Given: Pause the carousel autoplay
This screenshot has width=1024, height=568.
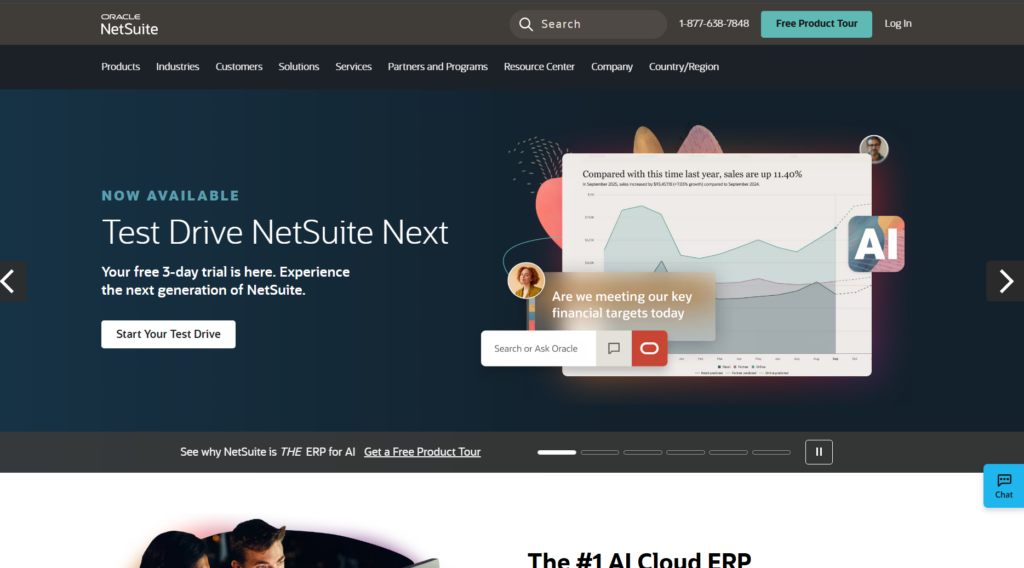Looking at the screenshot, I should pos(819,452).
